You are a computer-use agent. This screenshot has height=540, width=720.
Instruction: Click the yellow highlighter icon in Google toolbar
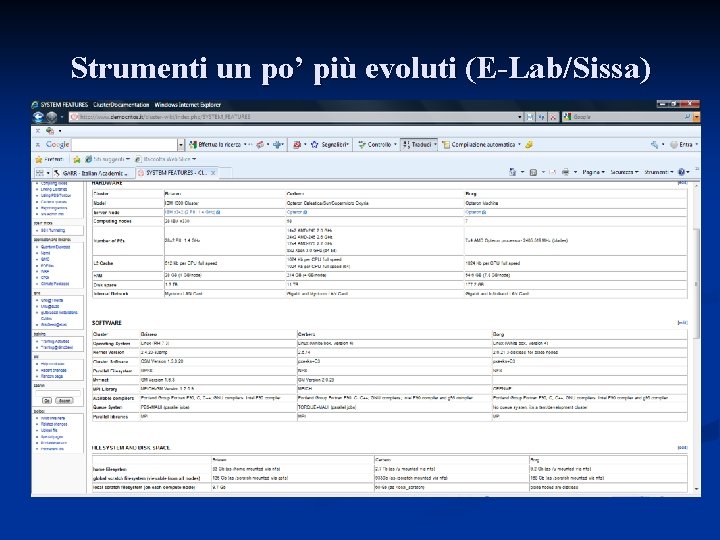(529, 145)
